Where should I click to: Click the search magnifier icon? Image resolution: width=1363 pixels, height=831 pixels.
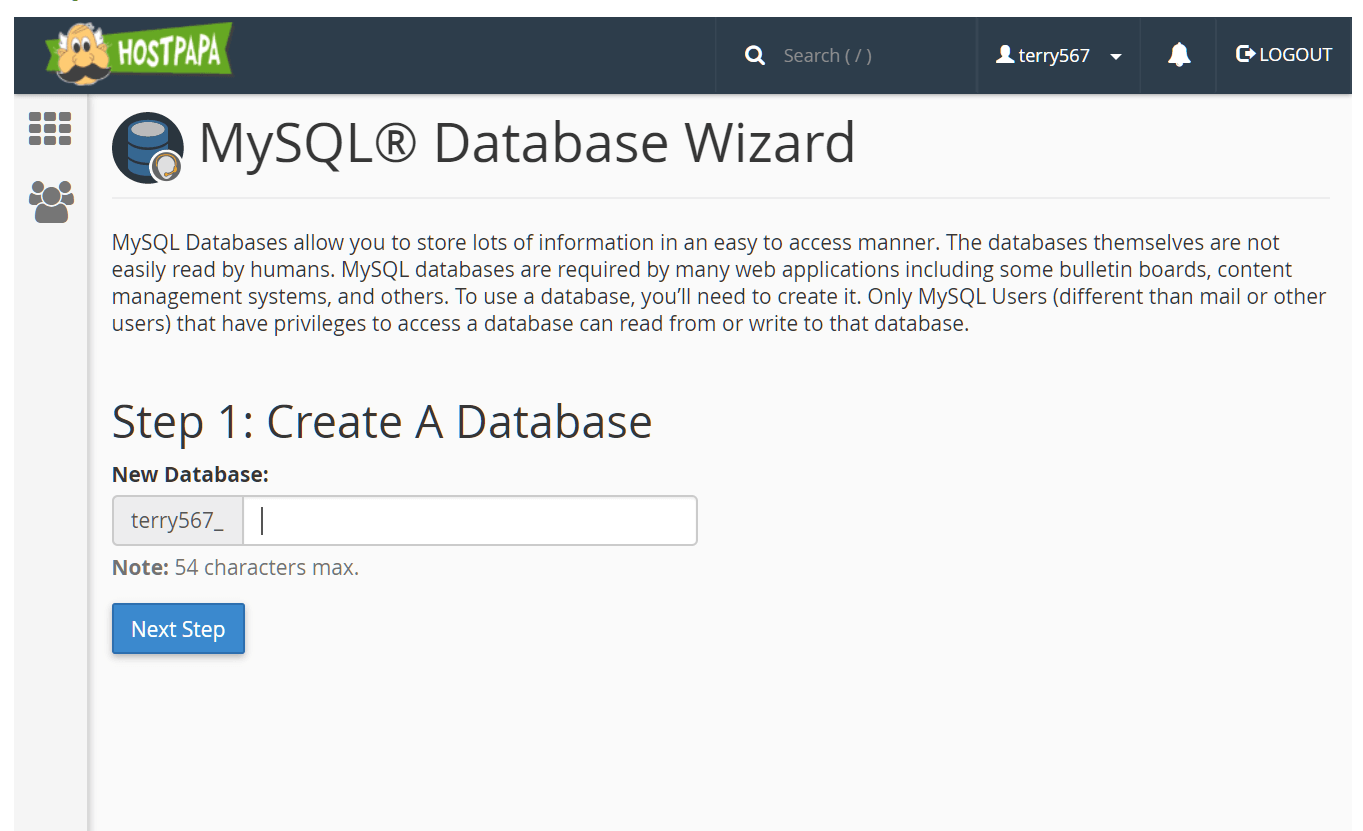click(x=755, y=55)
